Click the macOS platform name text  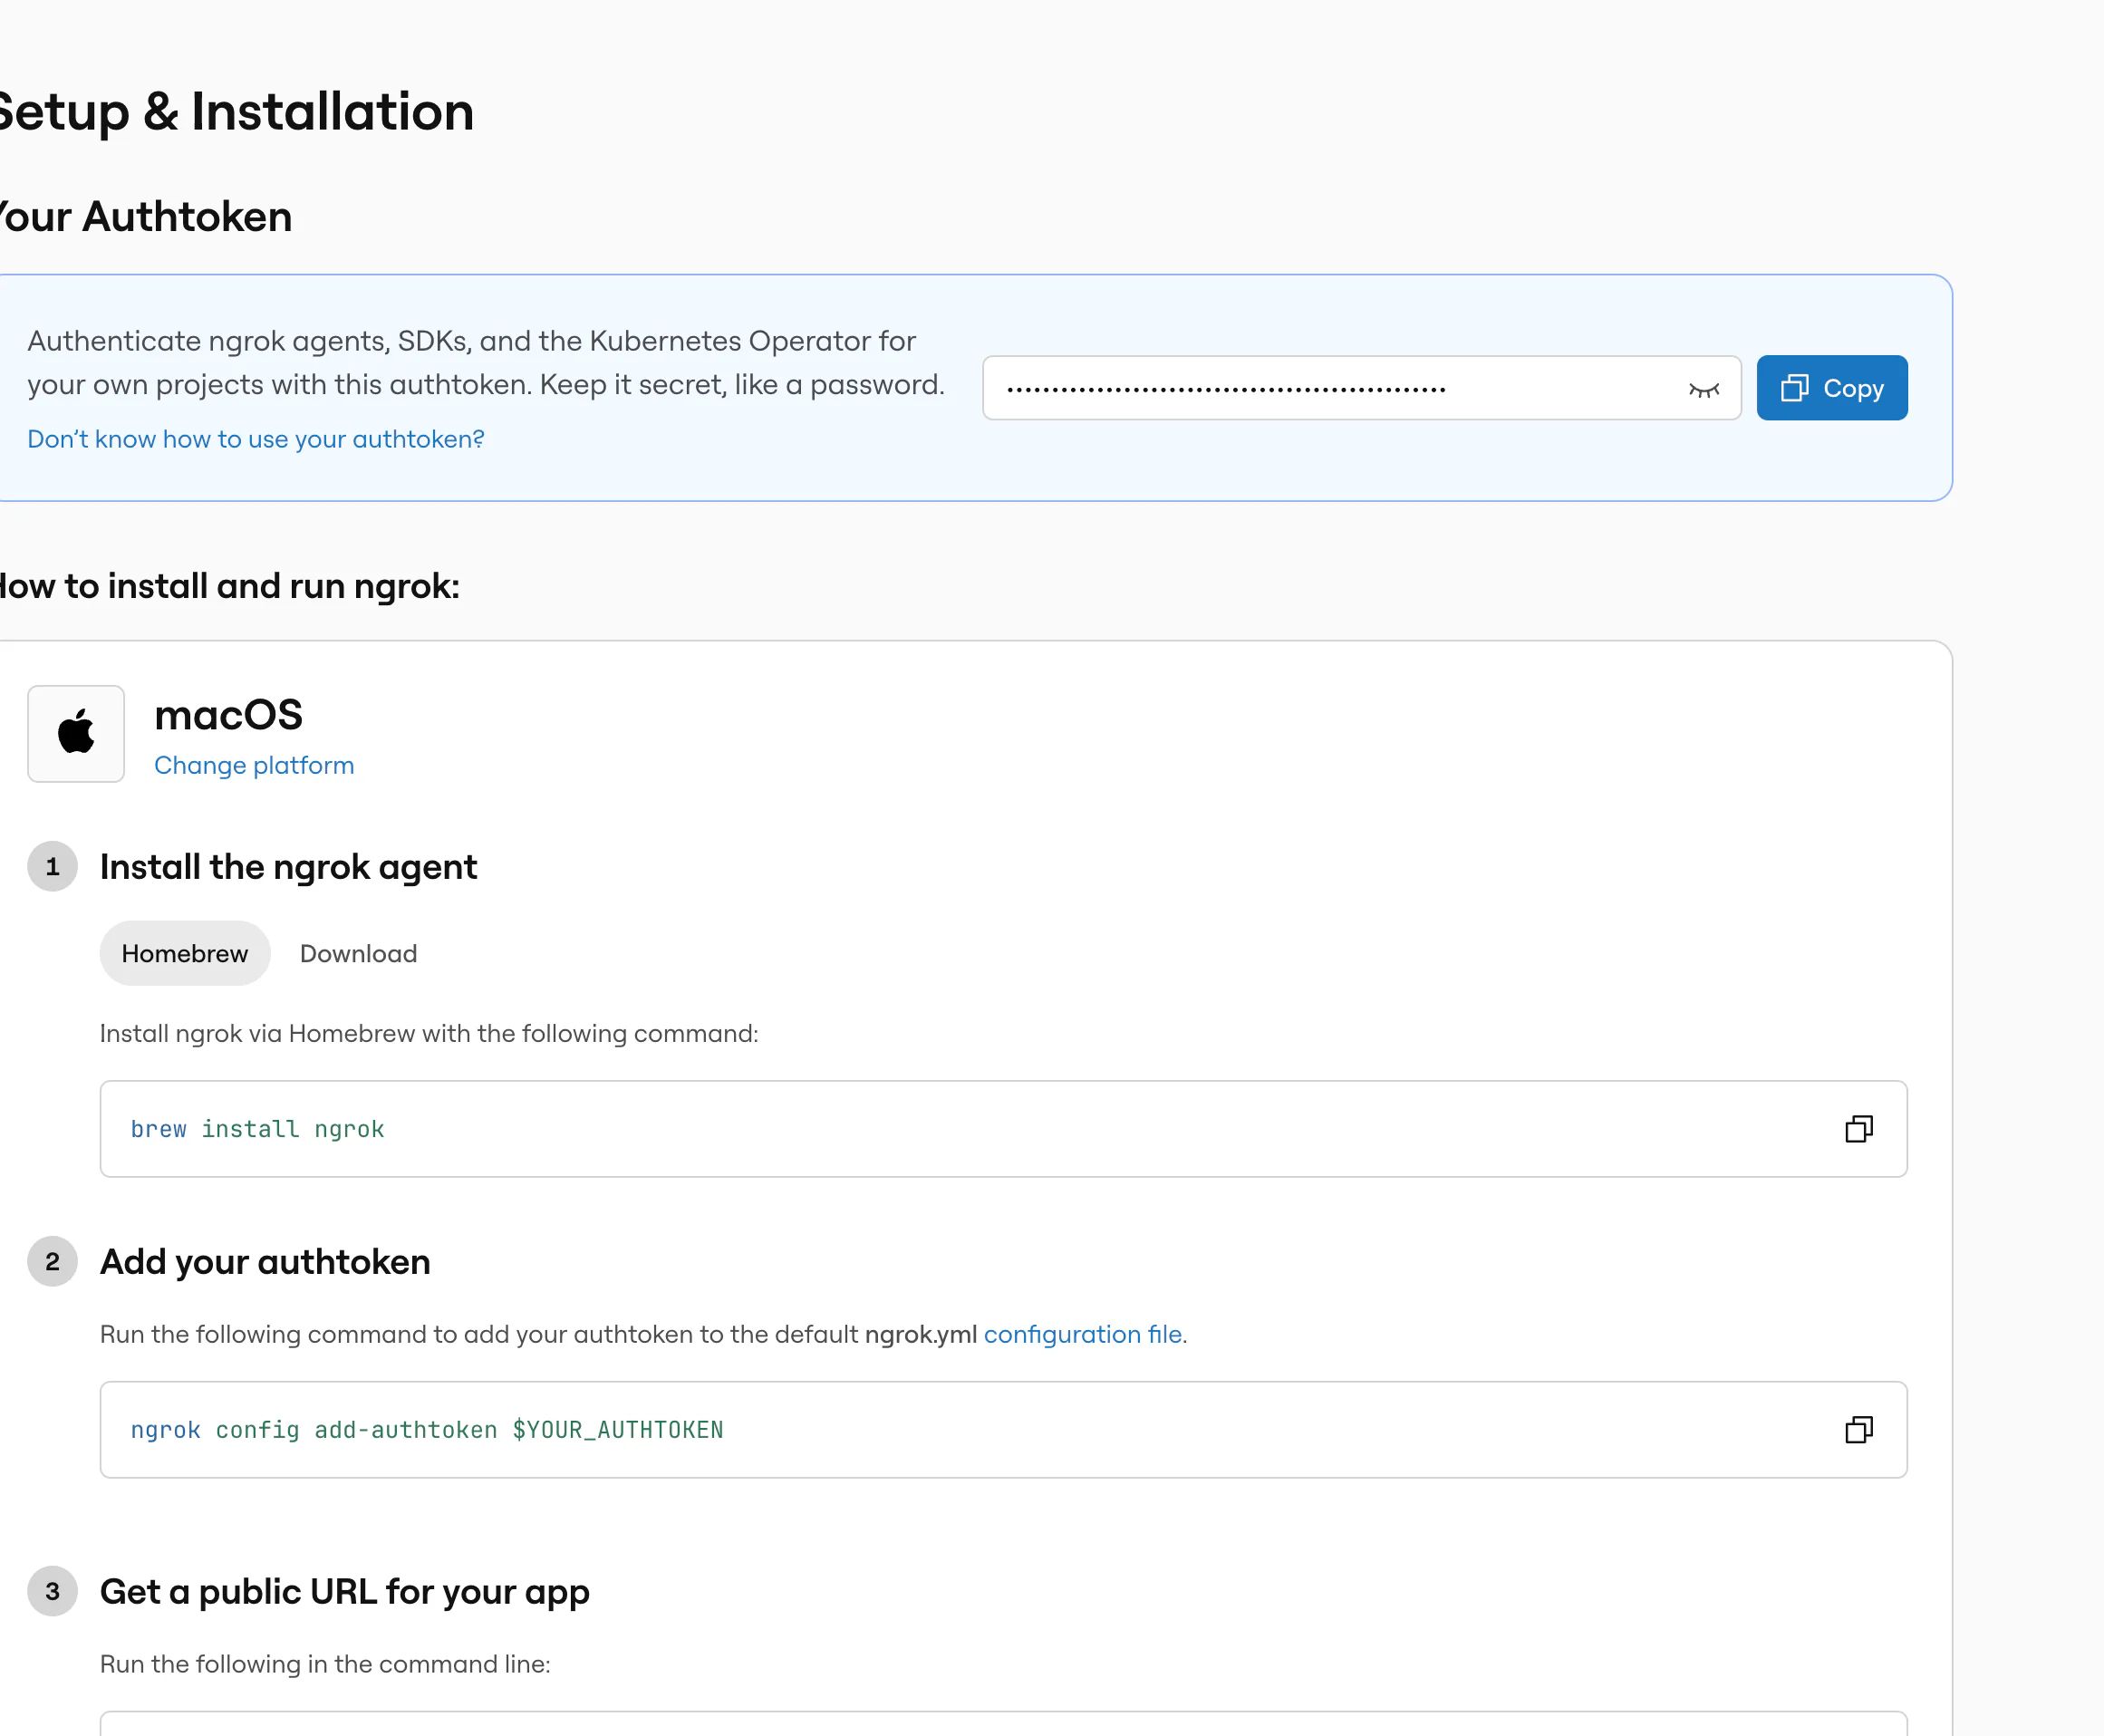click(x=228, y=715)
